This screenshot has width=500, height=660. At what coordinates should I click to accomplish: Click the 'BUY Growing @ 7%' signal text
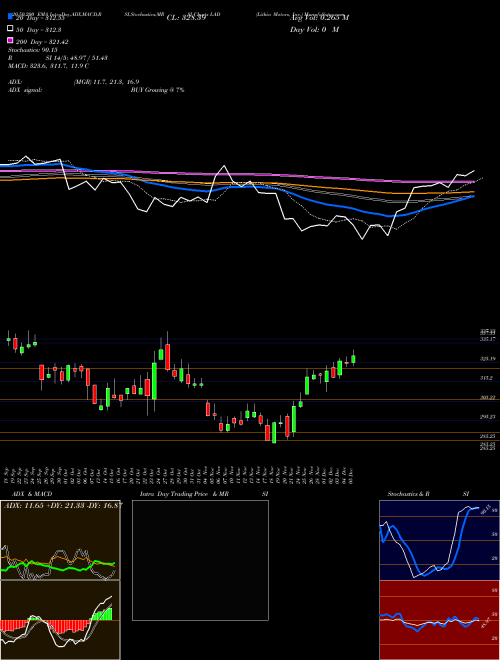[157, 90]
